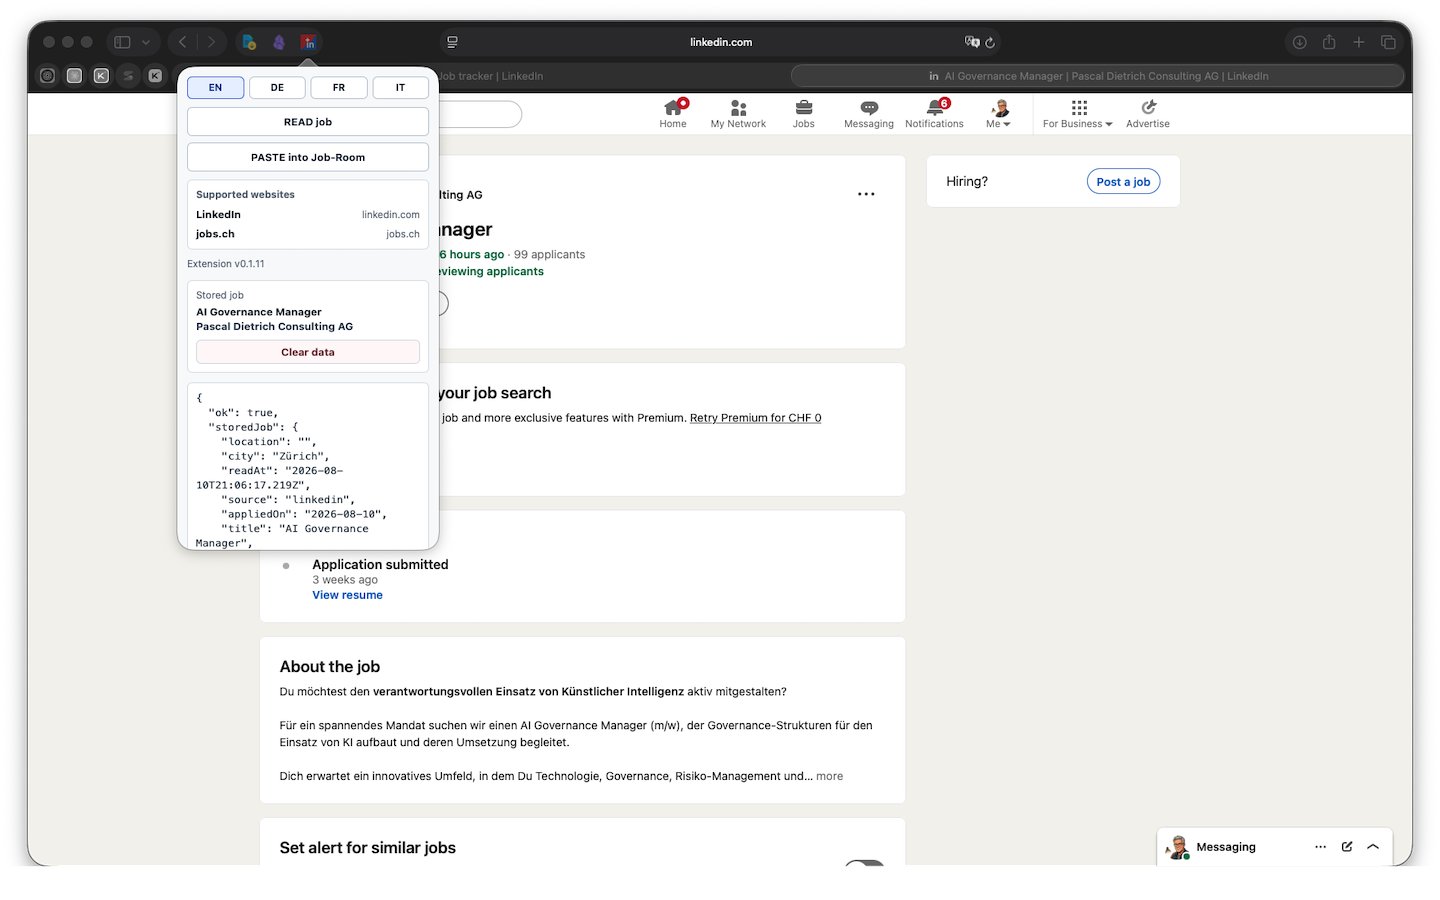Click the Clear data button
This screenshot has height=900, width=1440.
tap(308, 352)
